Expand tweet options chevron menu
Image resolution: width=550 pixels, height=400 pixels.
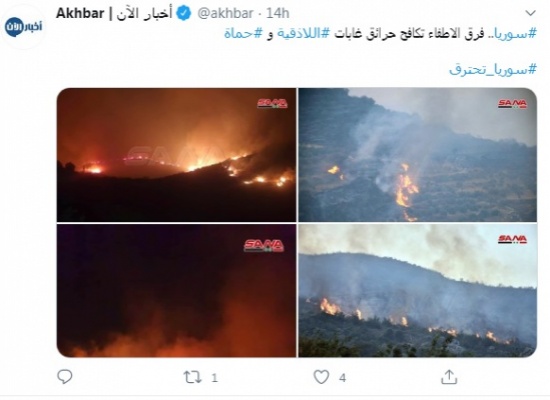pyautogui.click(x=531, y=13)
